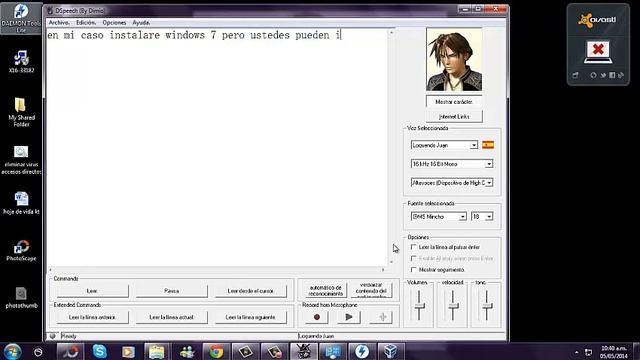Screen dimensions: 640x360
Task: Click the play recorded audio button
Action: pyautogui.click(x=349, y=317)
